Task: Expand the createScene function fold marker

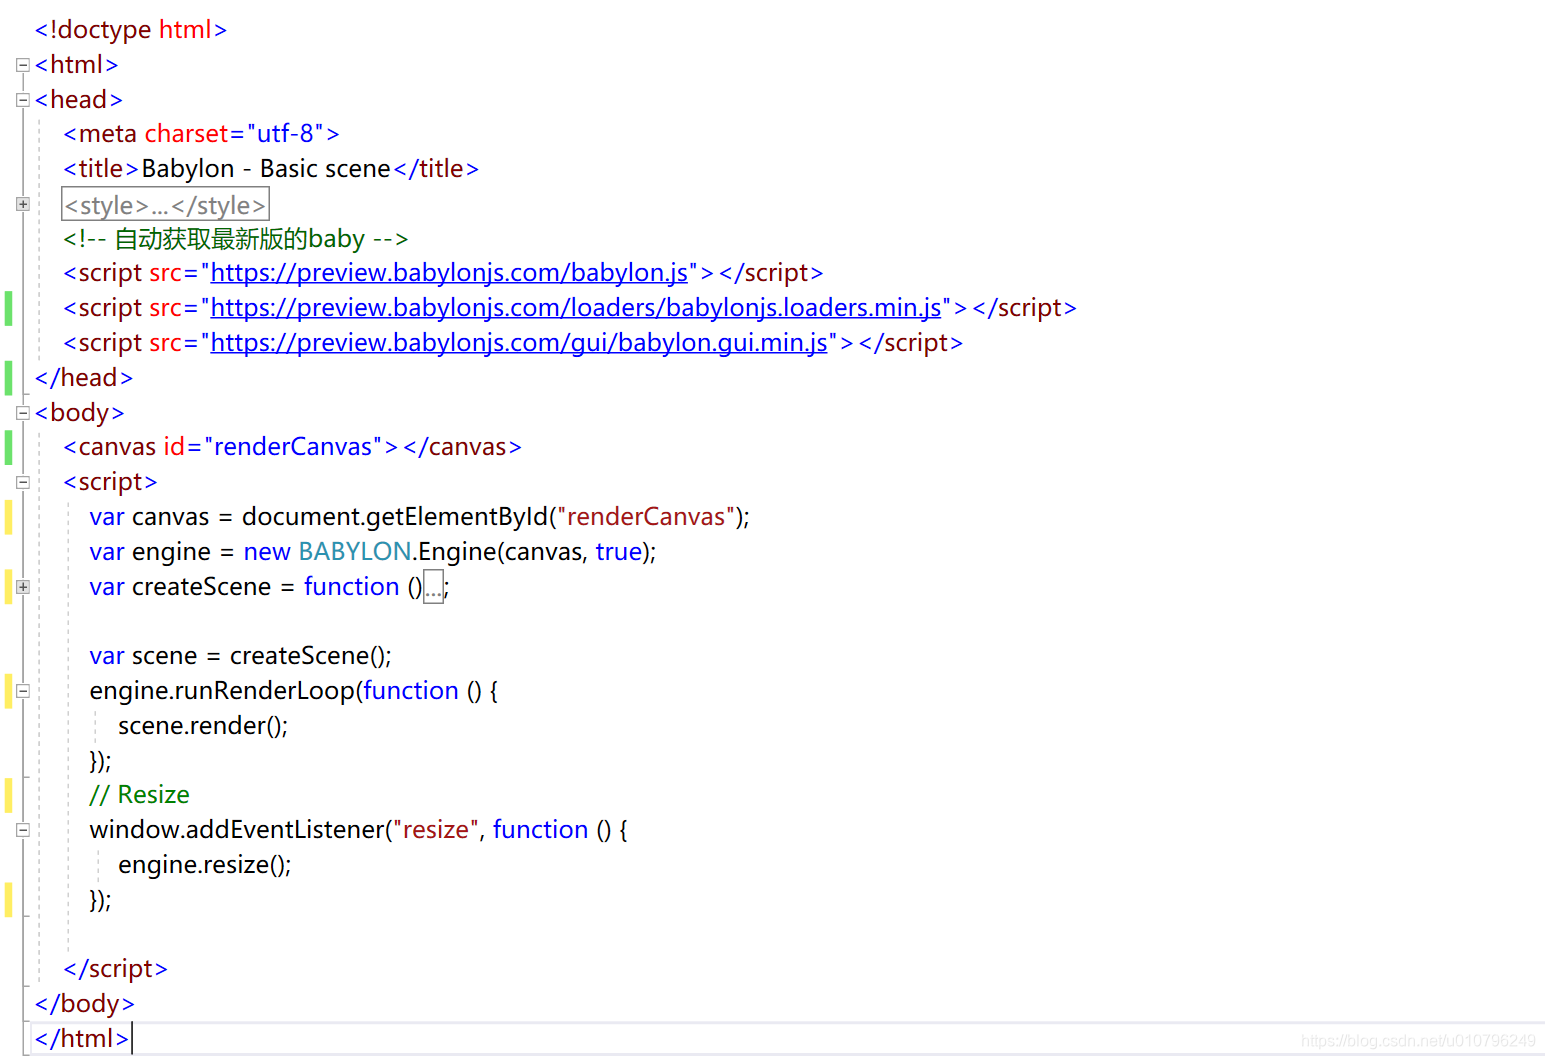Action: (x=23, y=587)
